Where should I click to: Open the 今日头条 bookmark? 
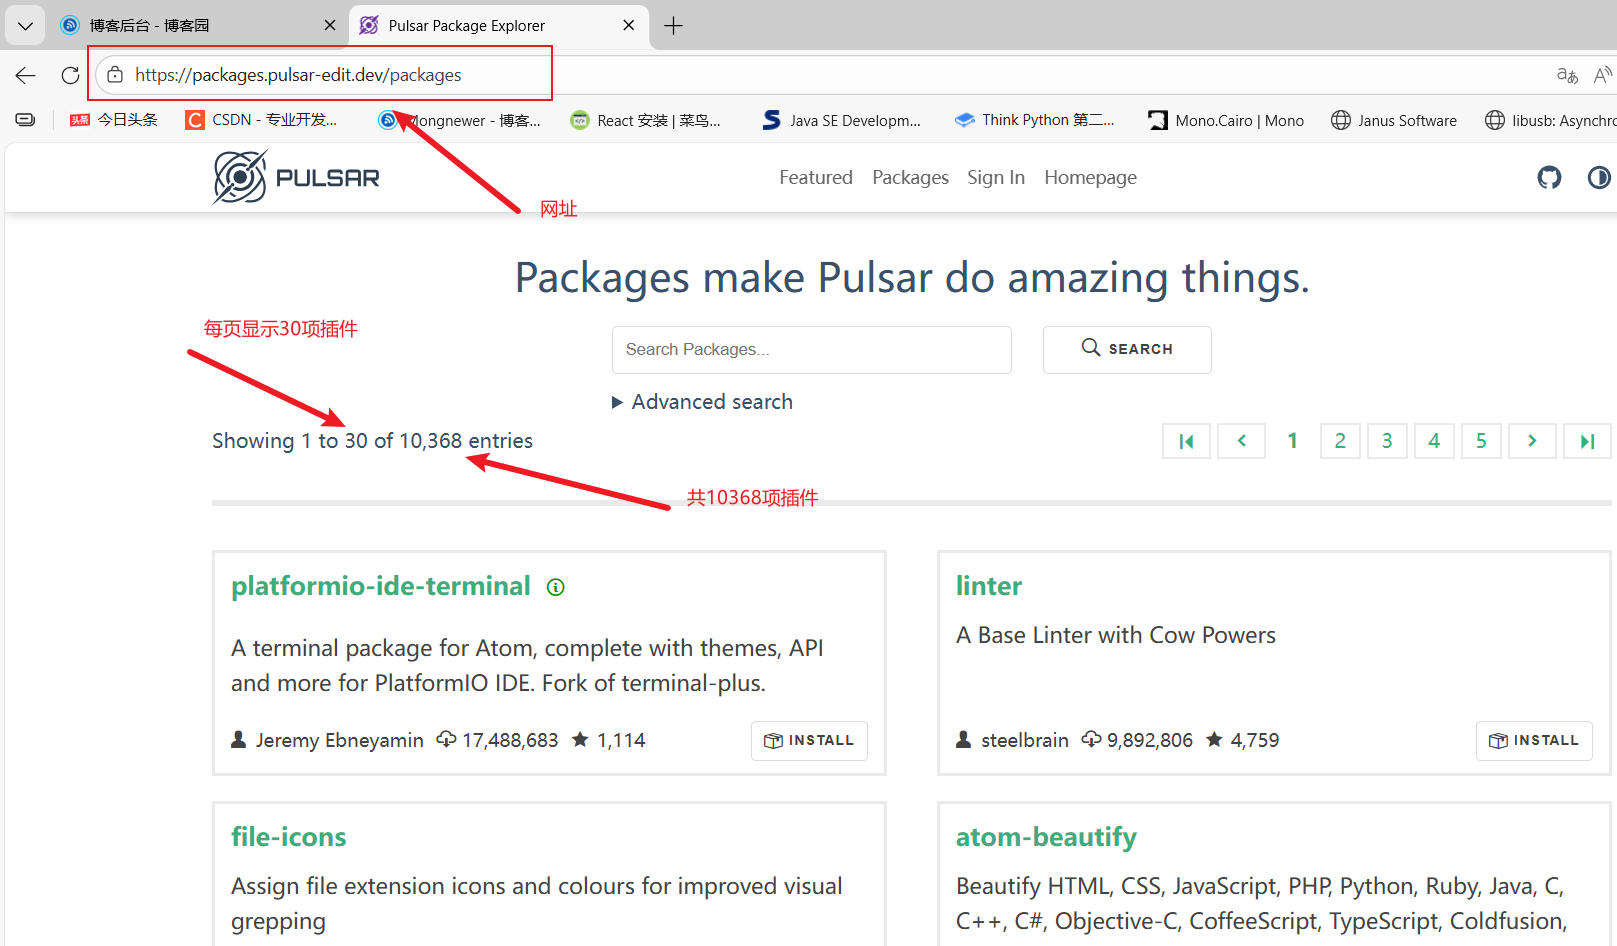(114, 120)
